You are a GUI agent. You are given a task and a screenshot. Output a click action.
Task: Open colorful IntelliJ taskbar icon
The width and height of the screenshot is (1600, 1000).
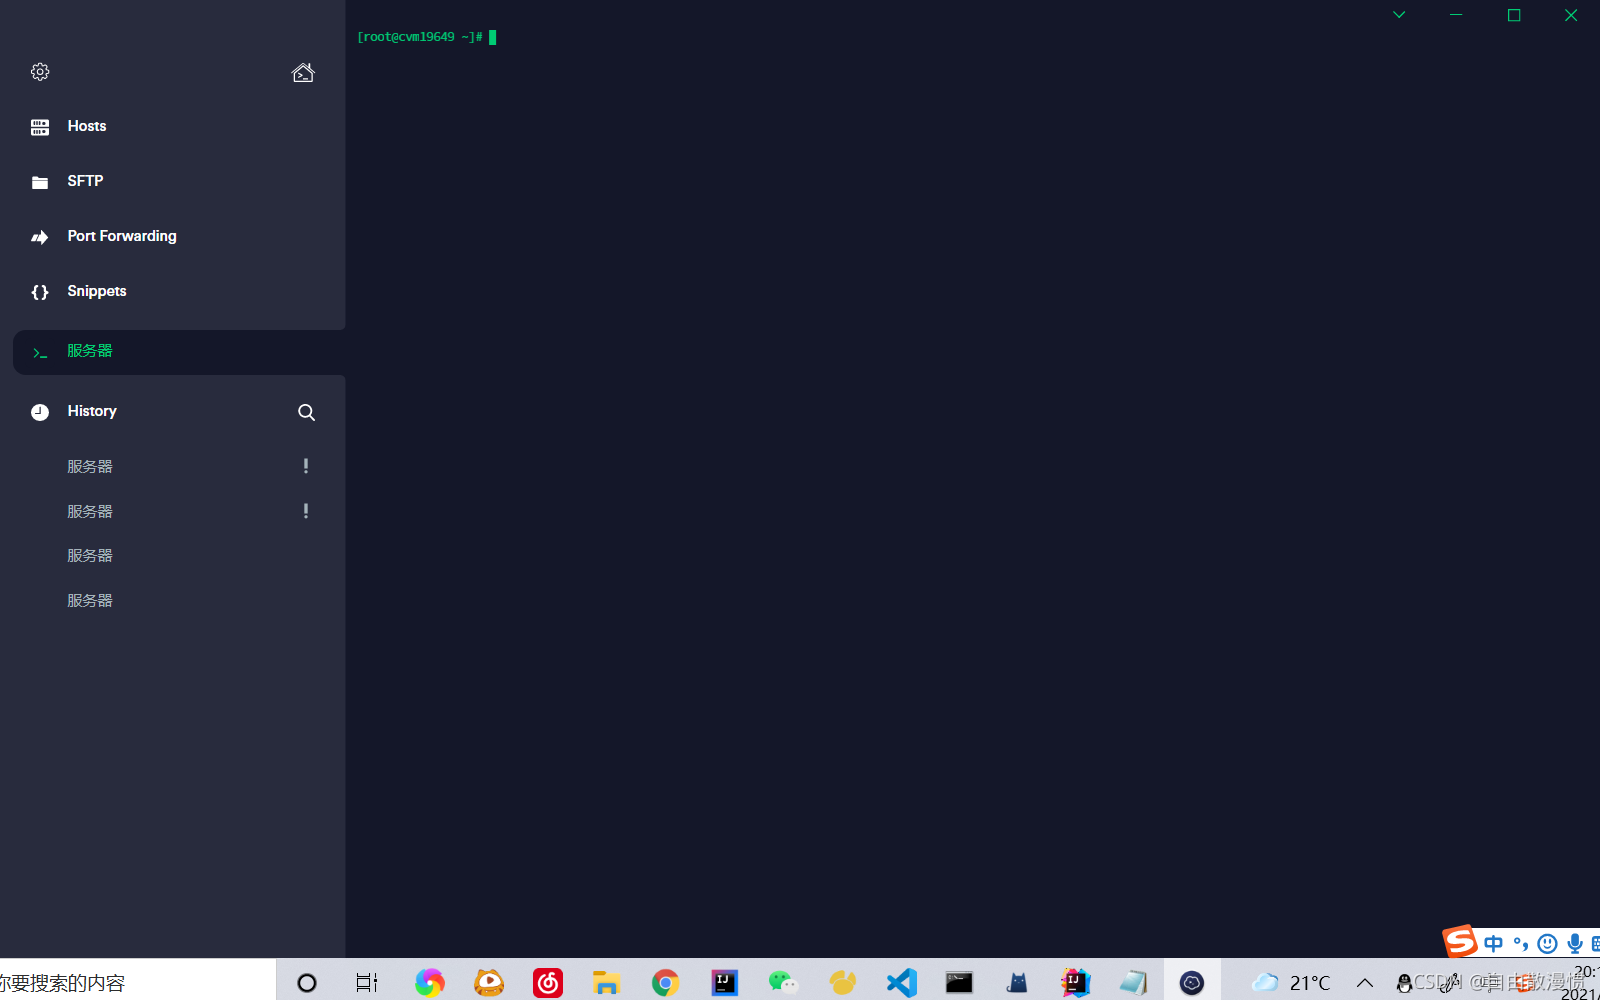point(1075,983)
